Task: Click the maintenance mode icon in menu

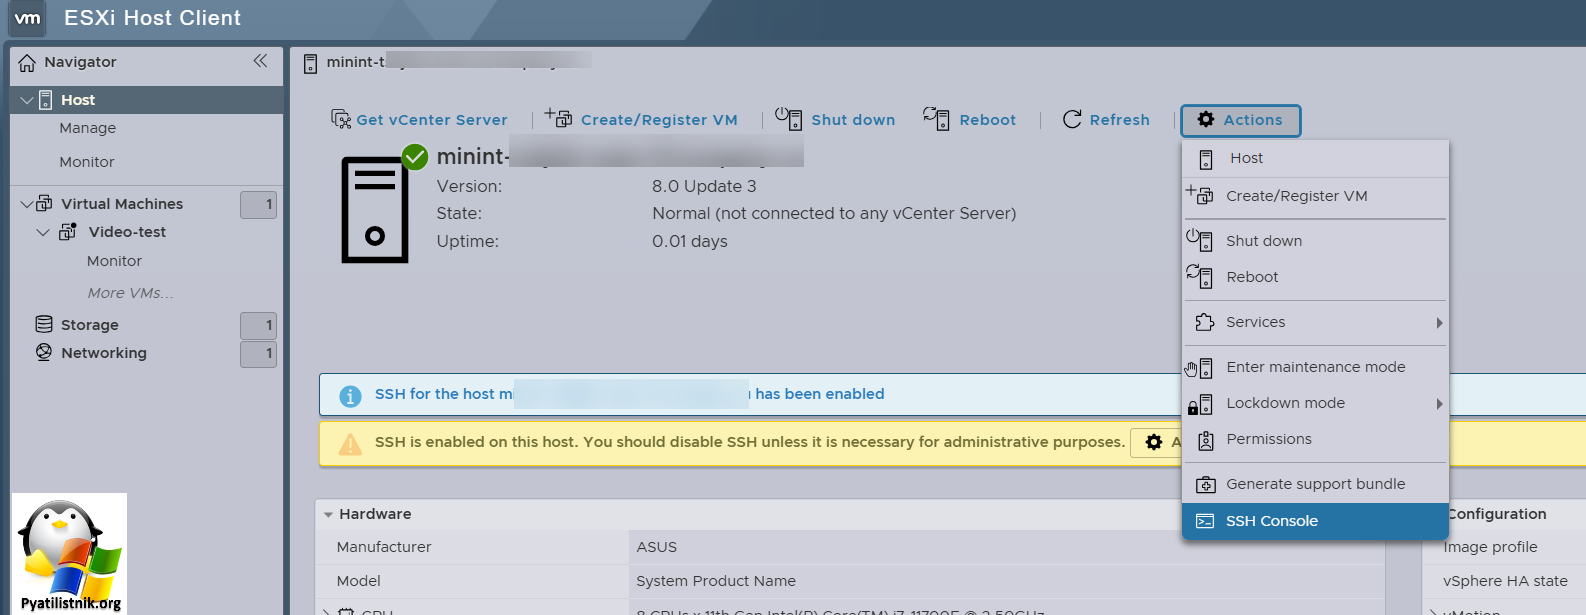Action: pos(1199,368)
